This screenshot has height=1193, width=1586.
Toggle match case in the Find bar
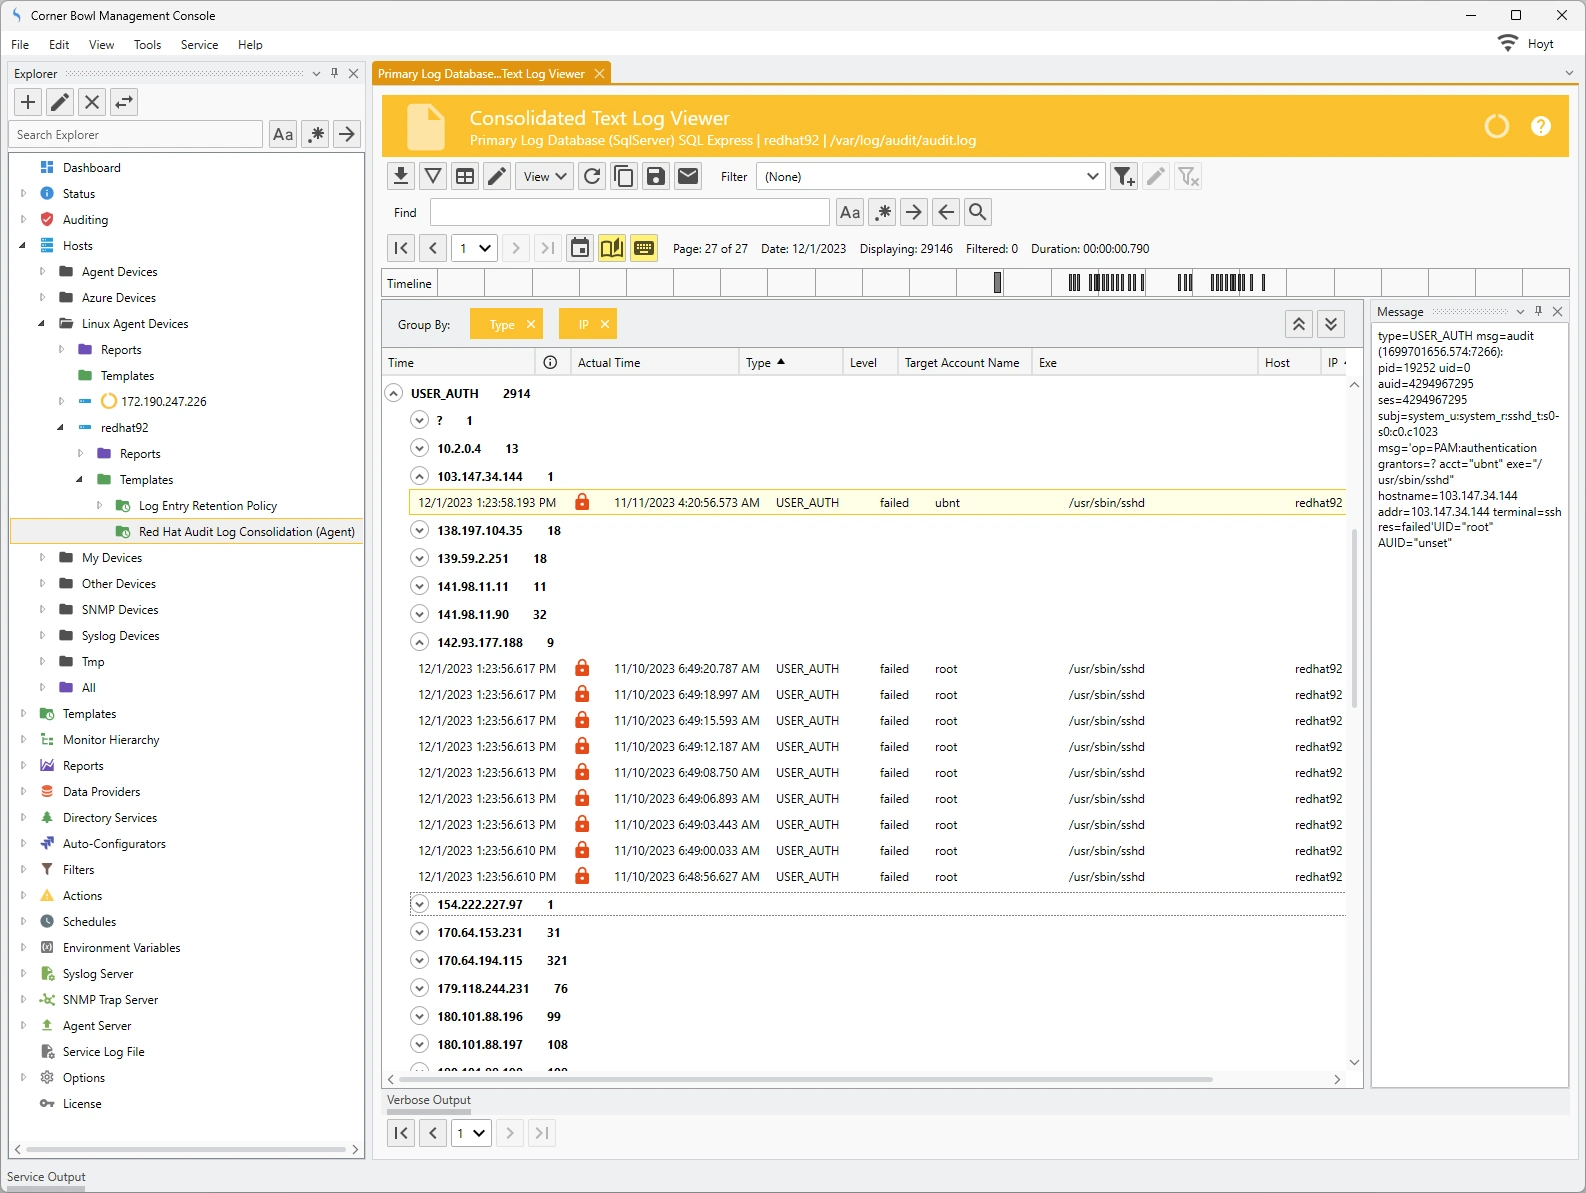850,212
